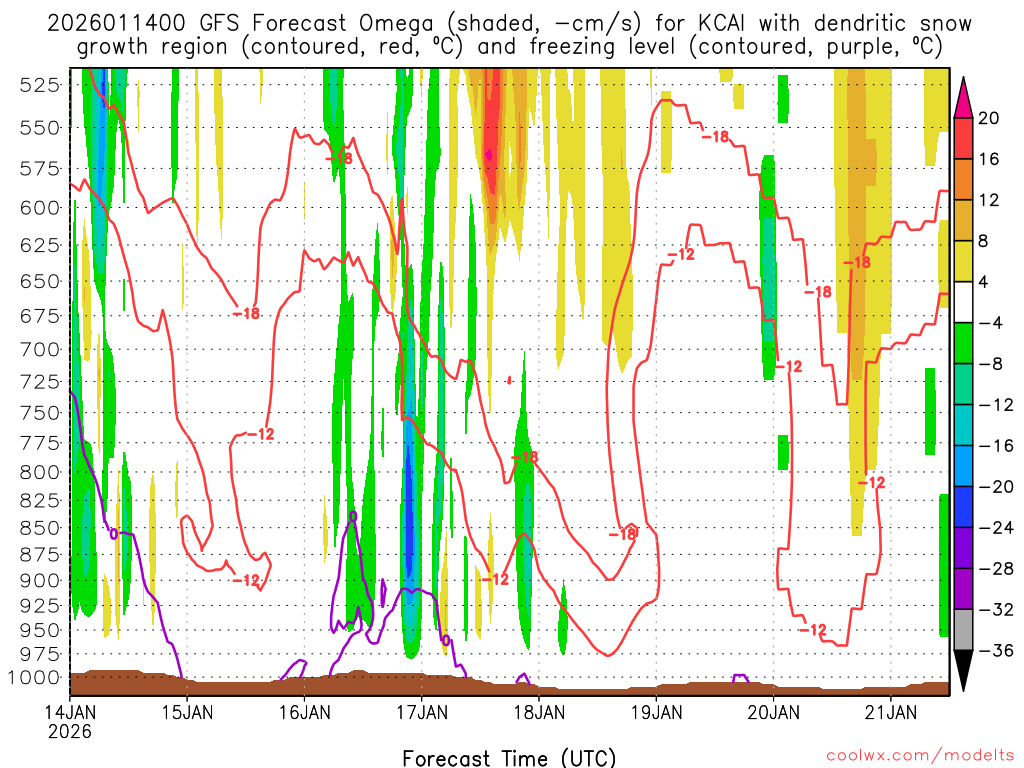This screenshot has width=1024, height=768.
Task: Click the 550 pressure level label
Action: [40, 127]
